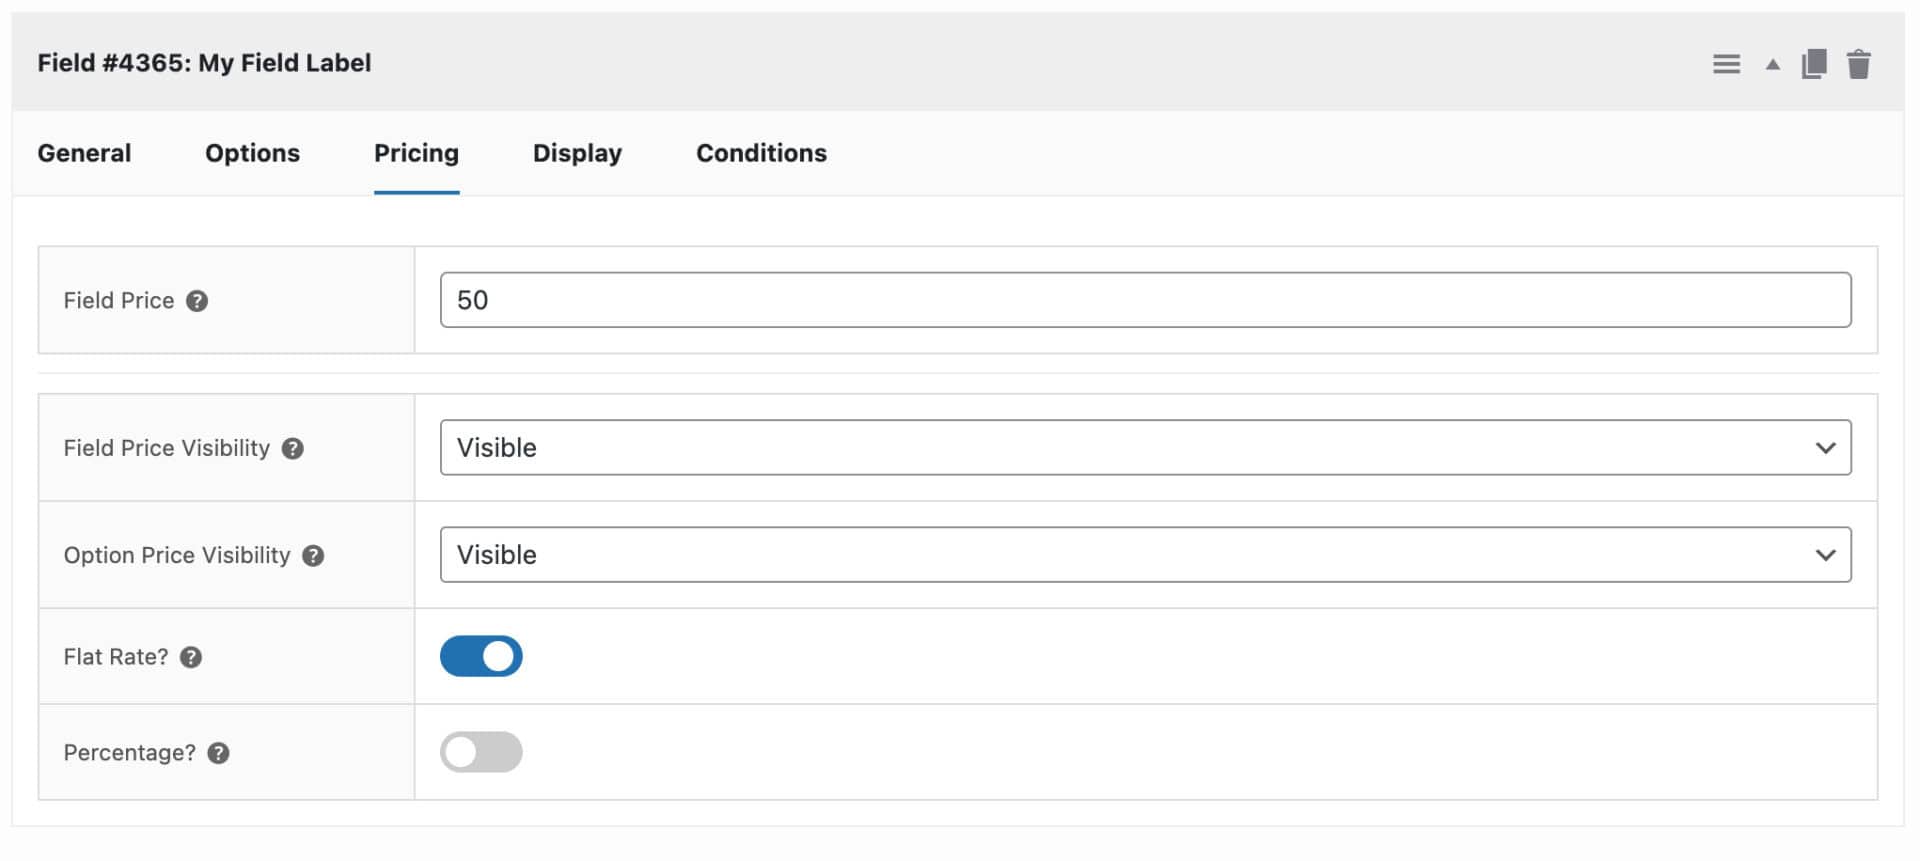Click the Percentage help question icon

pos(218,753)
